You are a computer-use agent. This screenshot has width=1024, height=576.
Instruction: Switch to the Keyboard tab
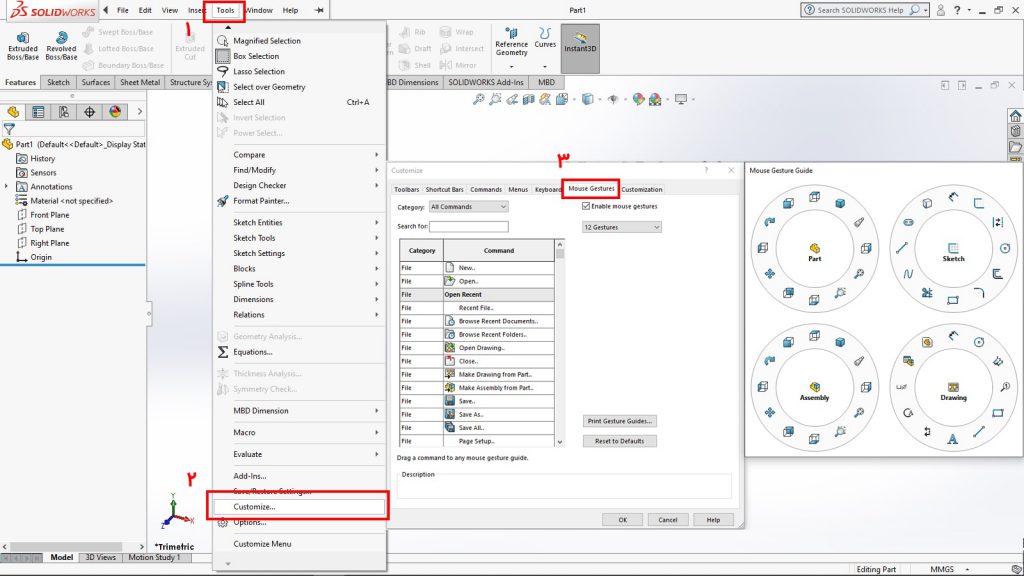coord(547,189)
